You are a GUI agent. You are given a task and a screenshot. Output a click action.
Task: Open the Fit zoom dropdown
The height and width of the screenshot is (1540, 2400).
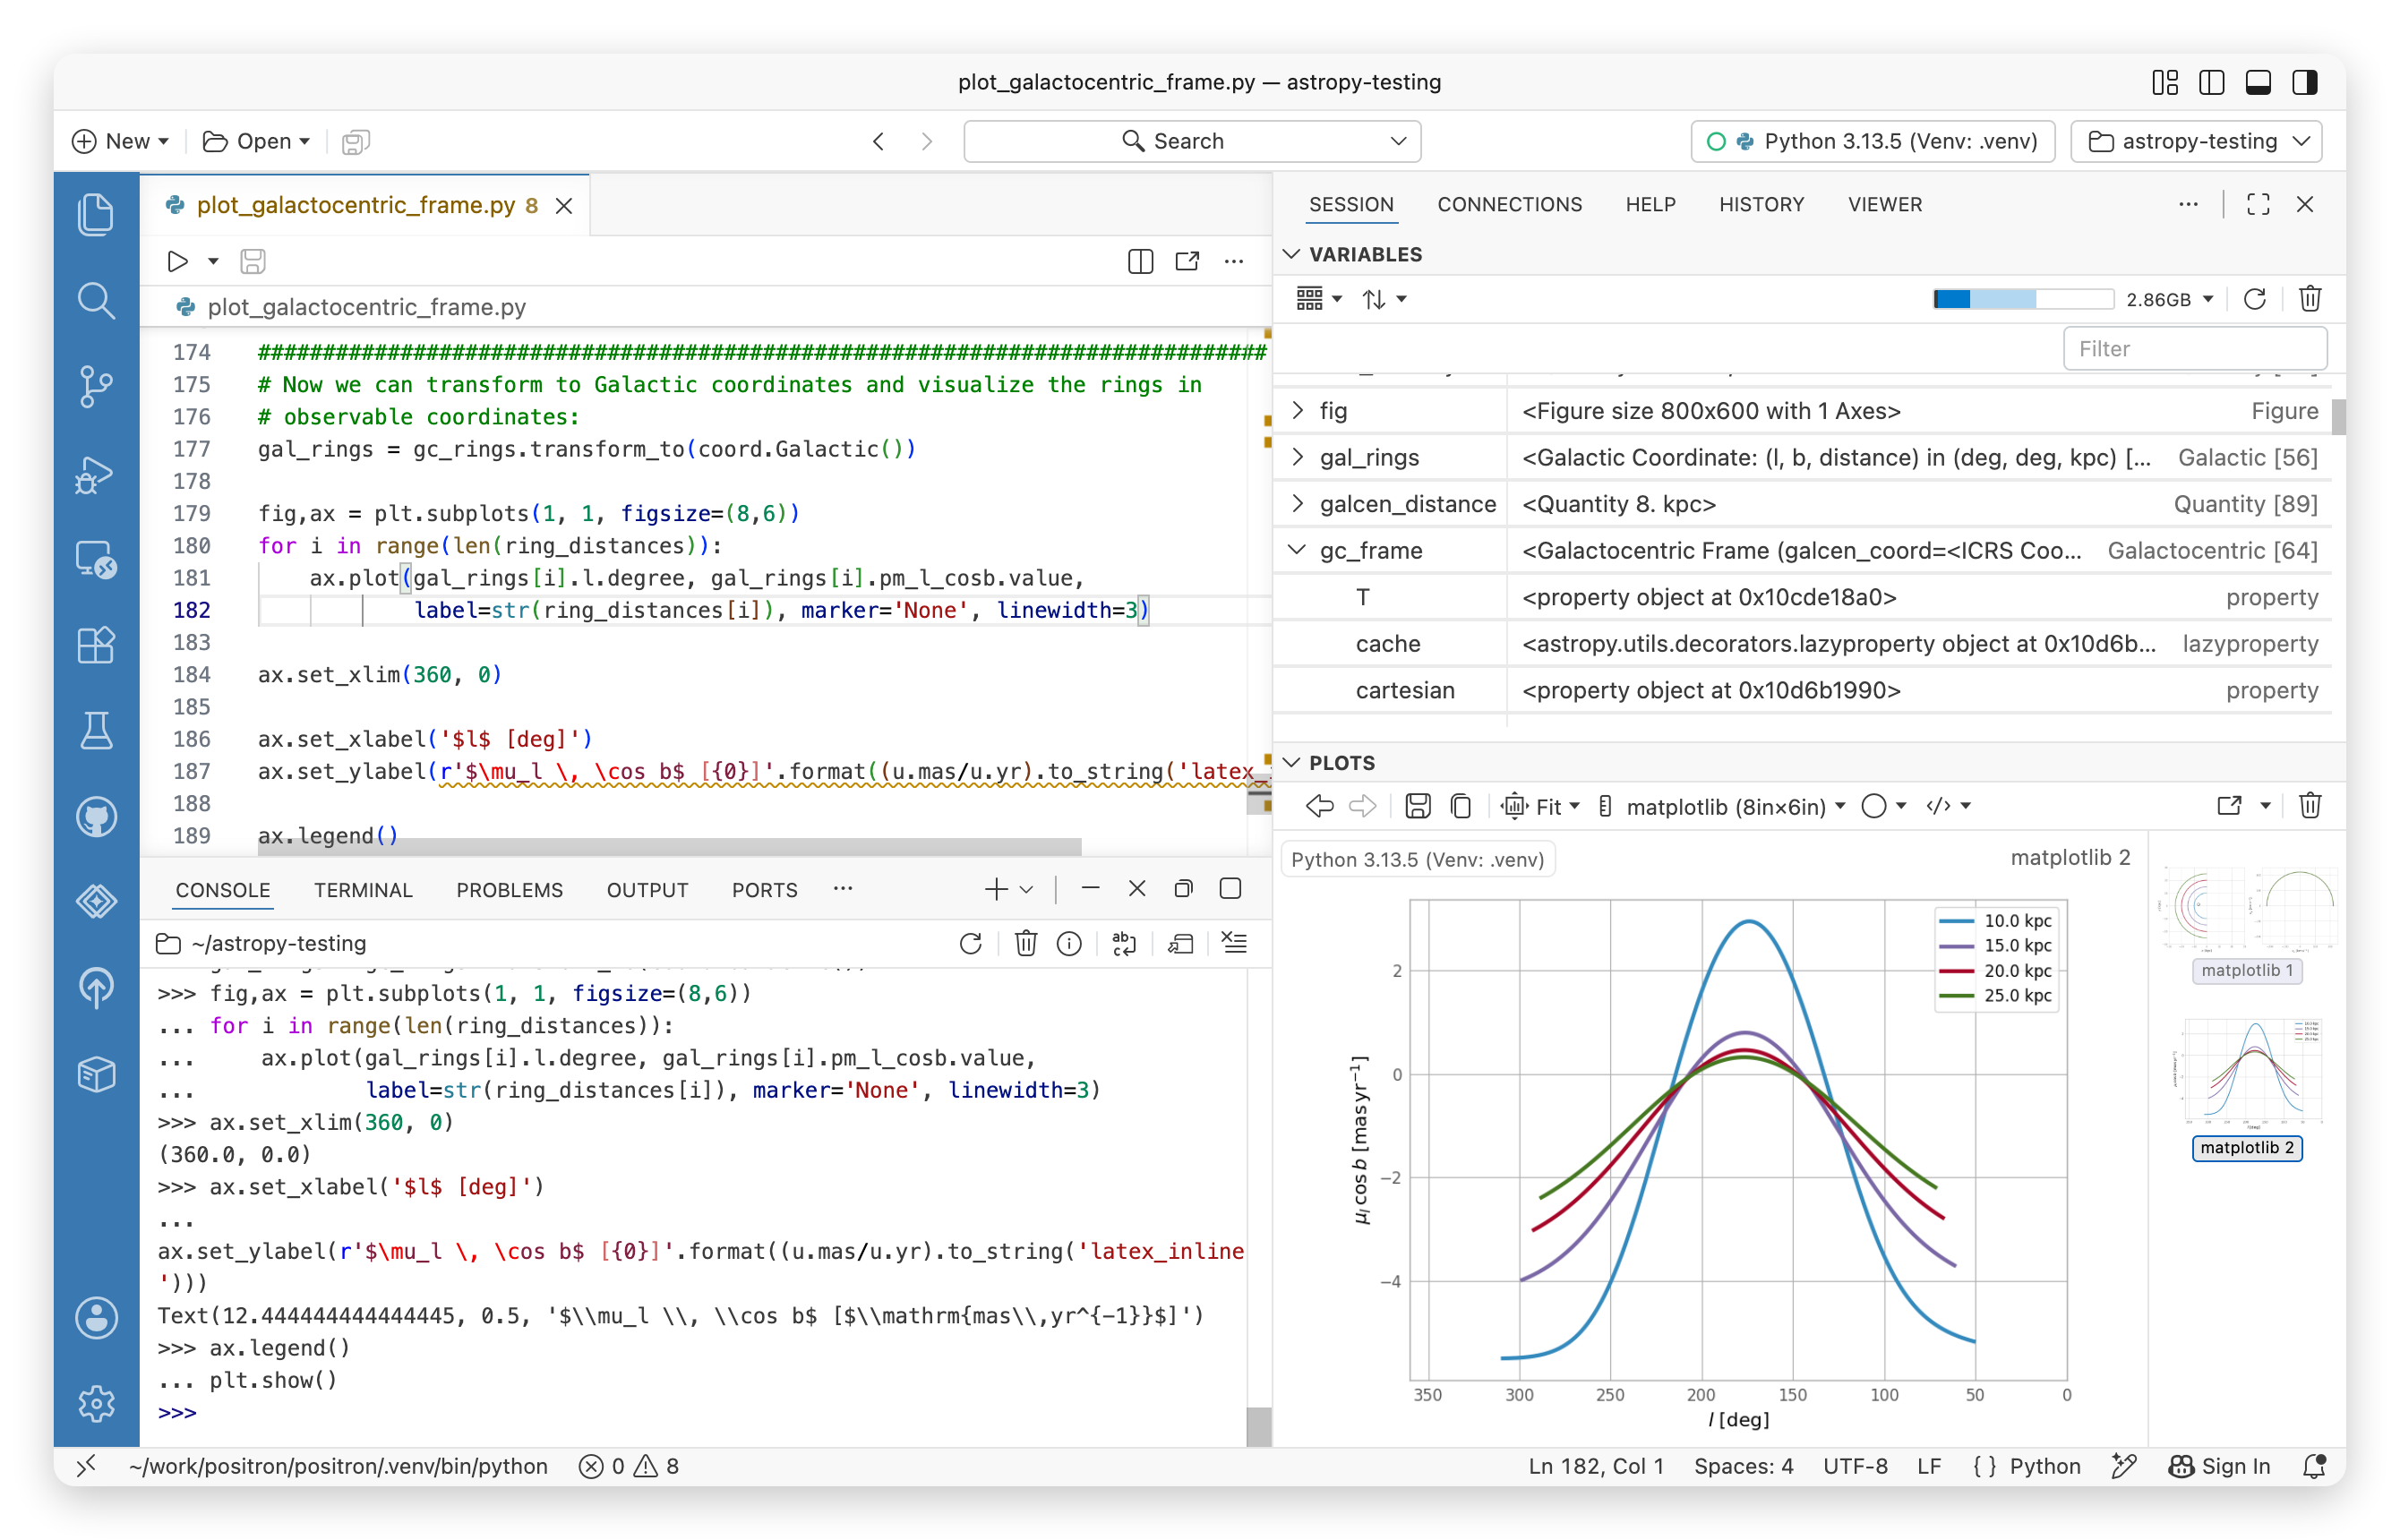click(x=1541, y=806)
